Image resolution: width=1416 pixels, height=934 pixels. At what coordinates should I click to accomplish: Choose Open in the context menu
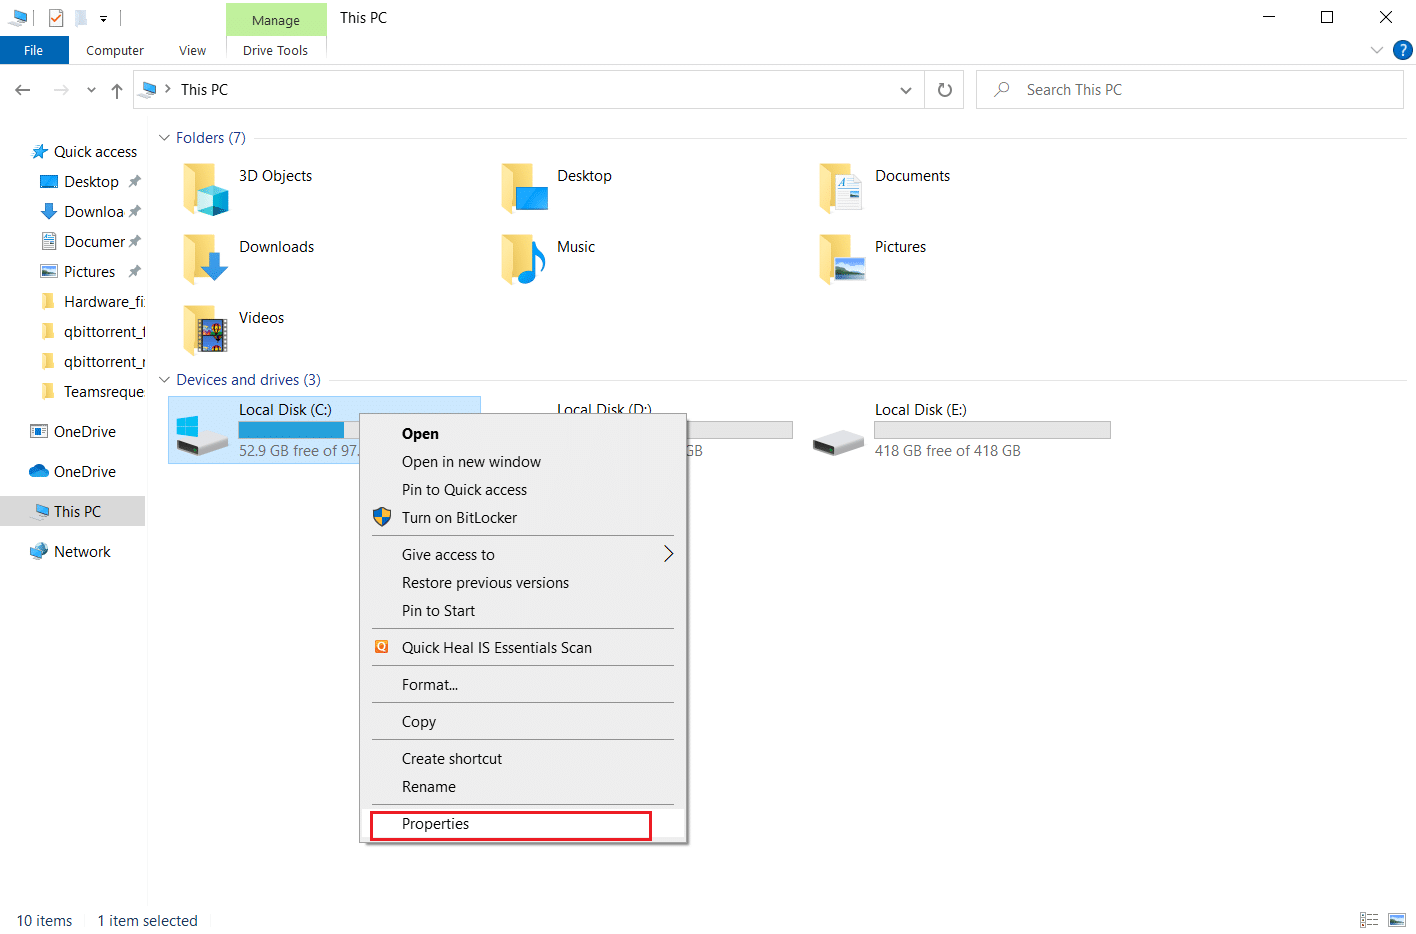523,434
